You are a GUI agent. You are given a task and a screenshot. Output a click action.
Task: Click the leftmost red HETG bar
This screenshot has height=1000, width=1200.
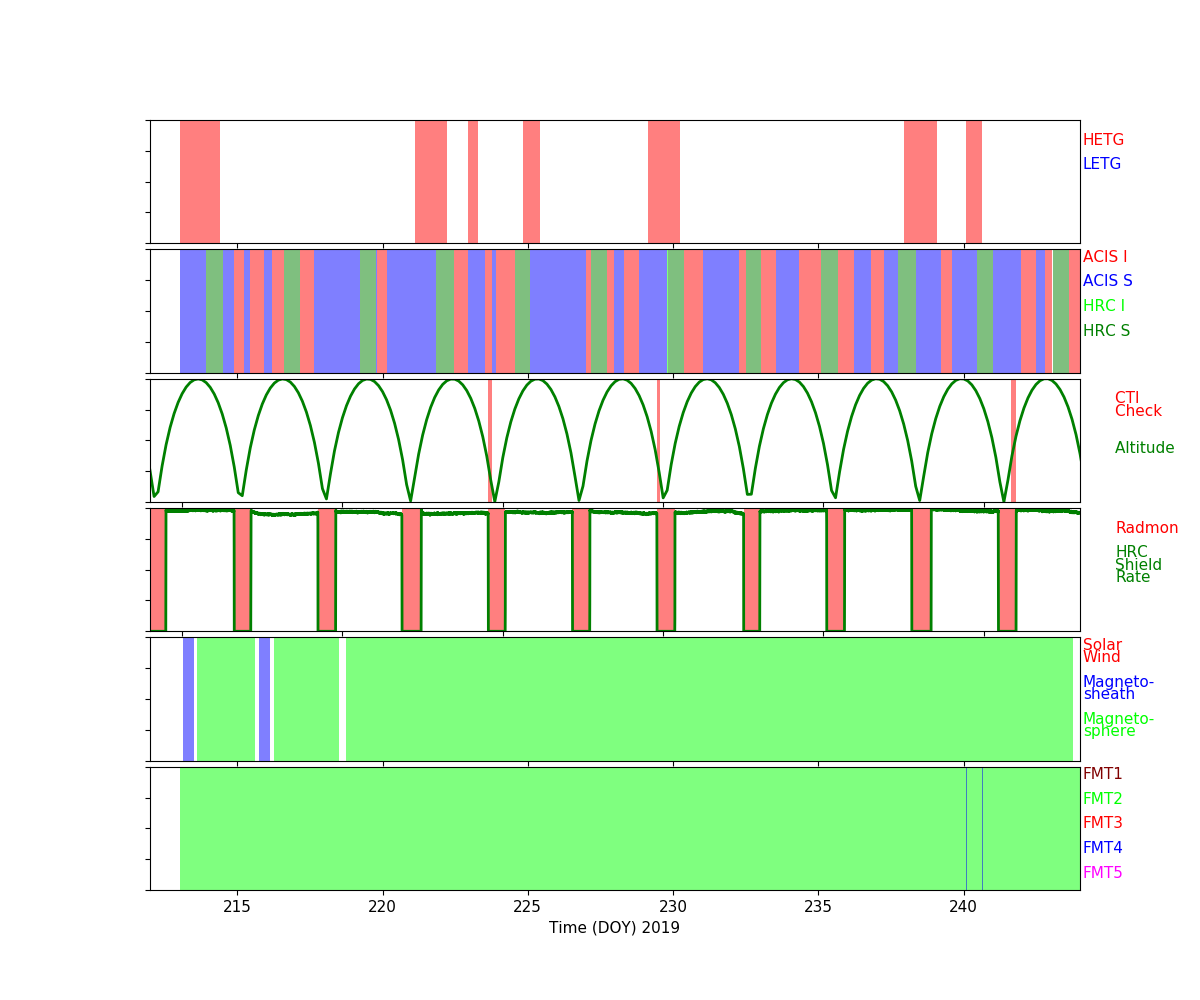(199, 181)
